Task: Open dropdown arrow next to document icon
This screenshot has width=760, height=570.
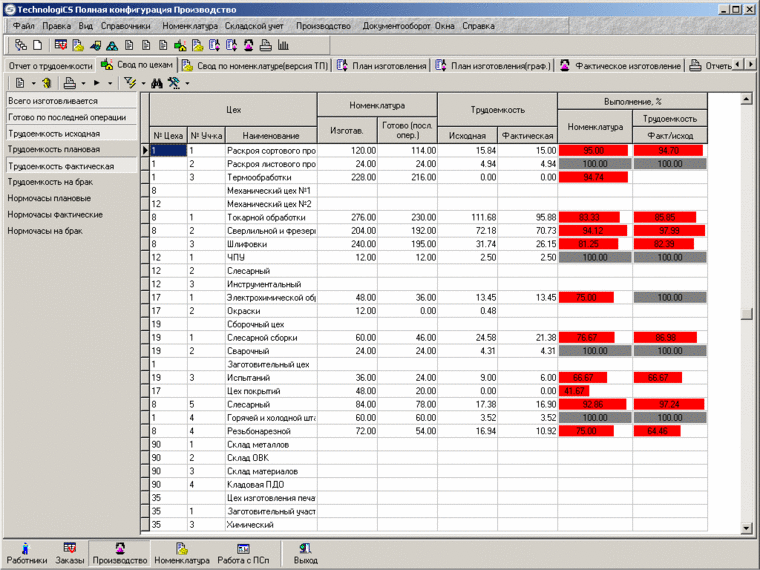Action: [33, 83]
